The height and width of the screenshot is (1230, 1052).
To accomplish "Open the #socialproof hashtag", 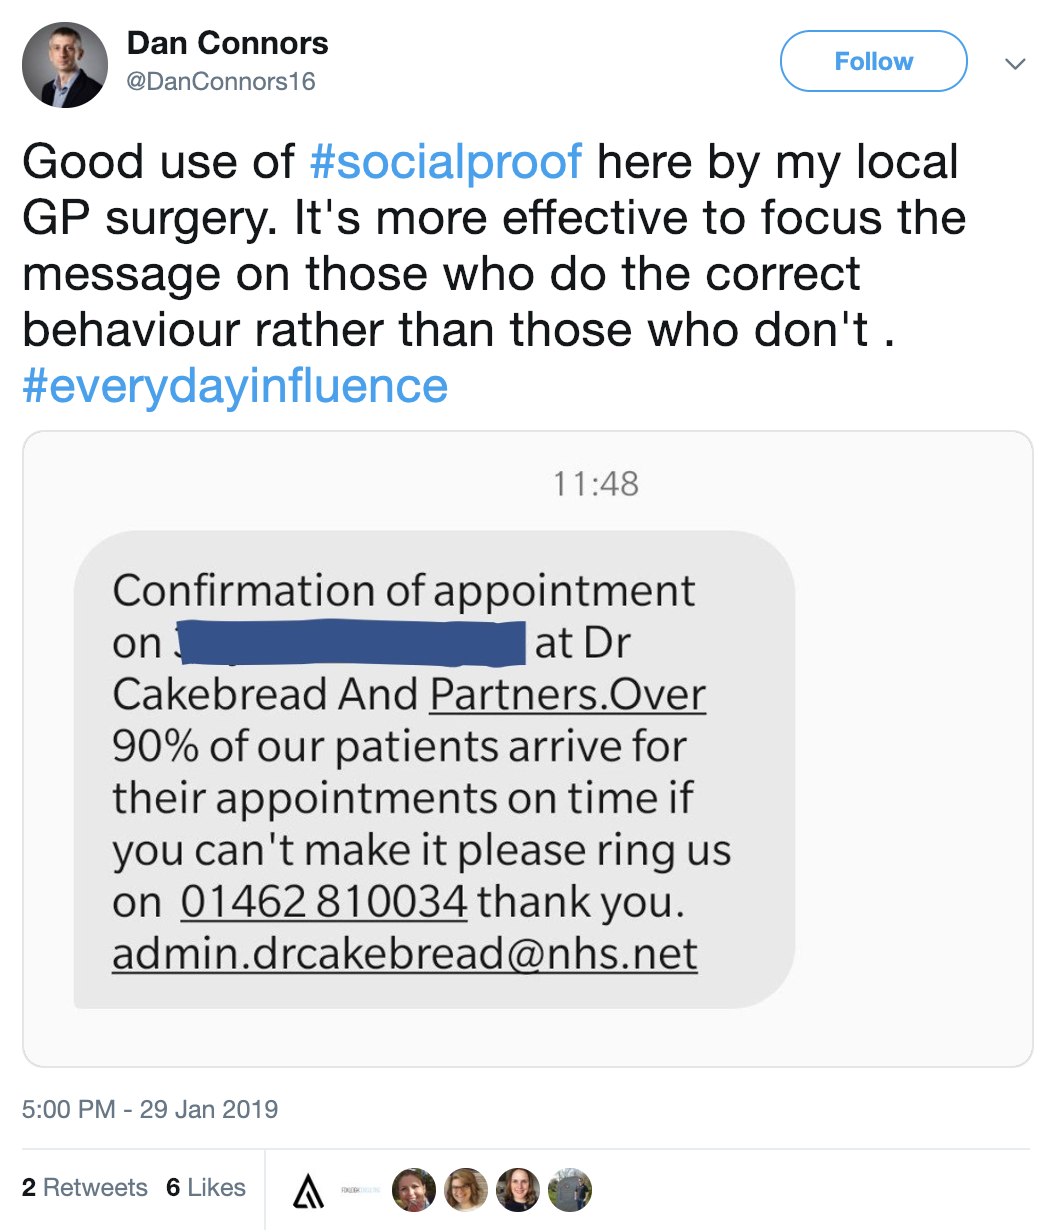I will click(x=446, y=162).
